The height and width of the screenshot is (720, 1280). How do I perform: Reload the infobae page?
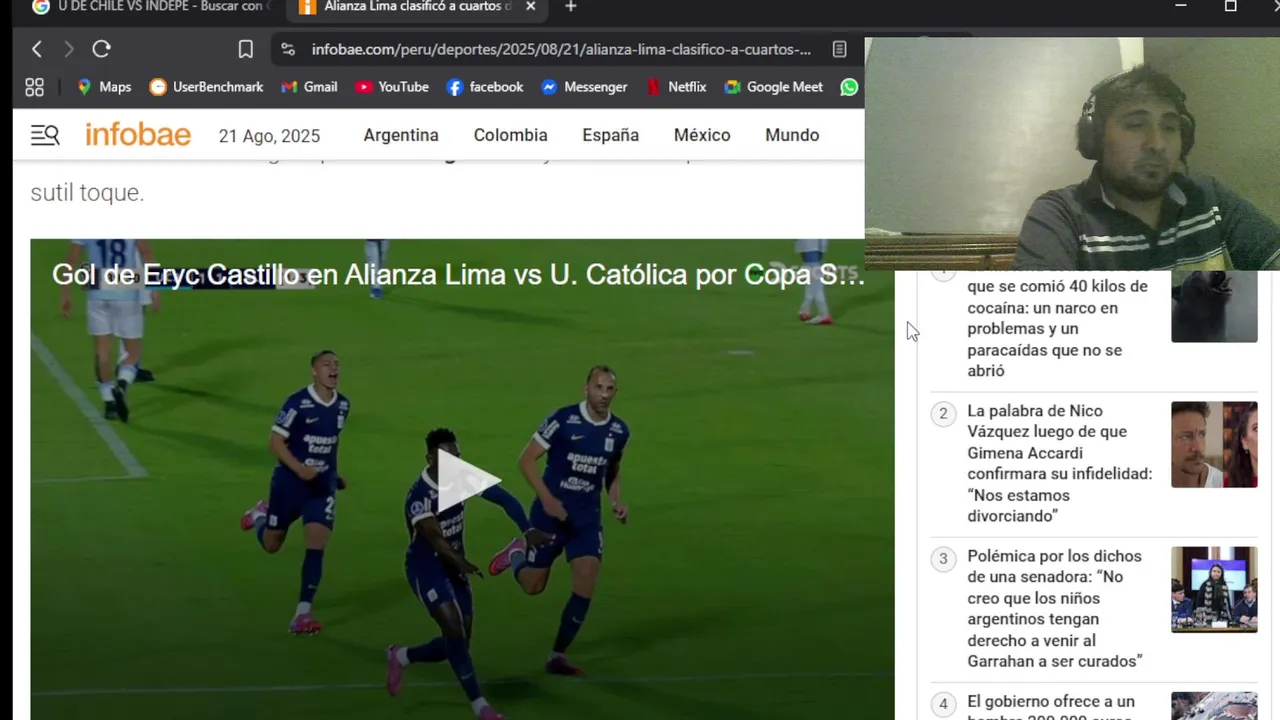101,49
